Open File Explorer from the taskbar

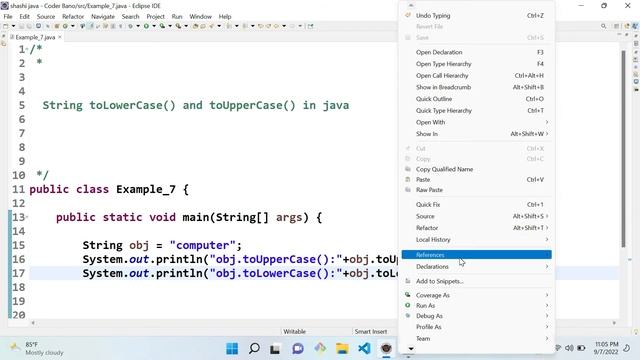tap(342, 348)
